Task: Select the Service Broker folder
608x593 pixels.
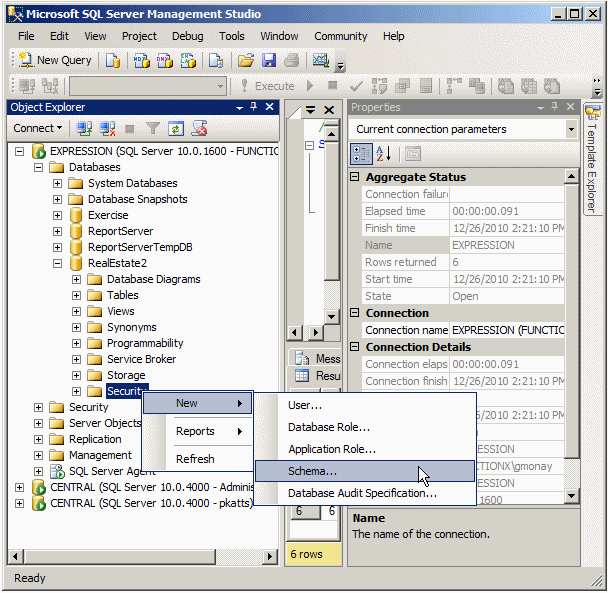Action: (x=141, y=360)
